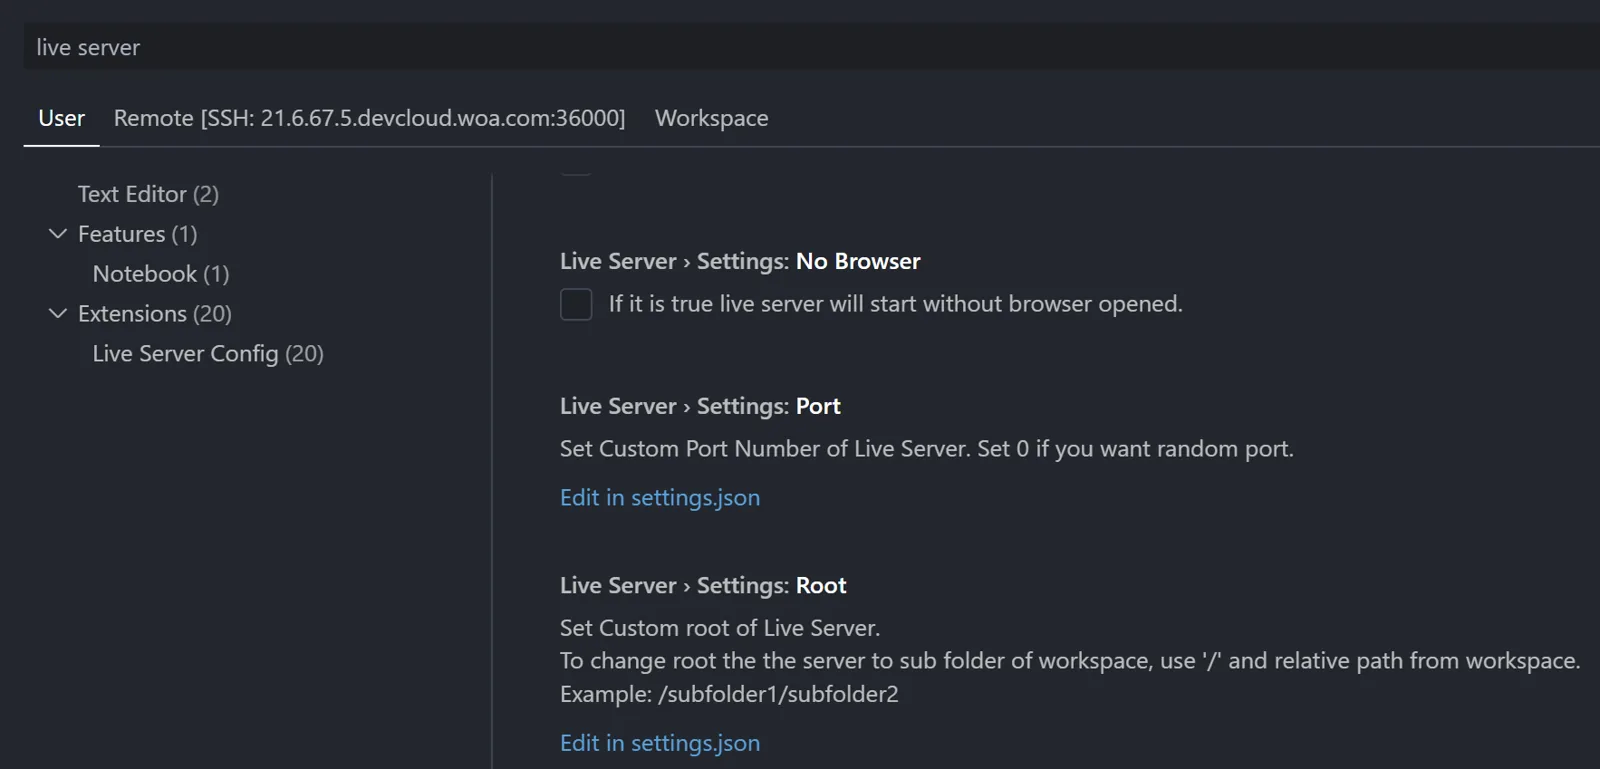1600x769 pixels.
Task: Select the 'Settings: No Browser' setting title
Action: click(739, 261)
